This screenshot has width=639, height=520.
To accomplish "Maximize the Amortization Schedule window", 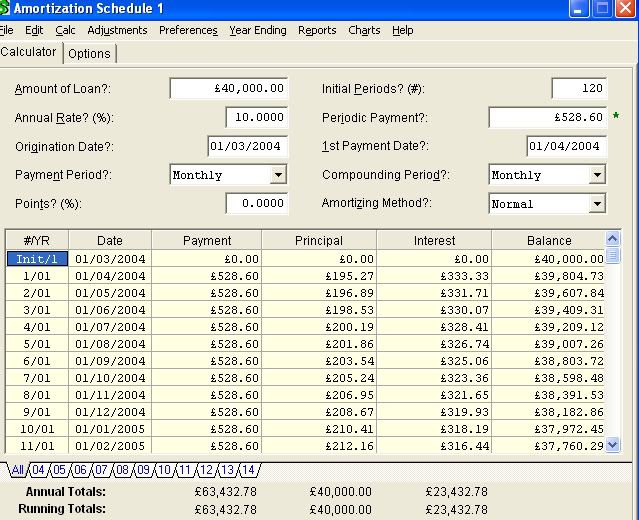I will click(x=602, y=8).
